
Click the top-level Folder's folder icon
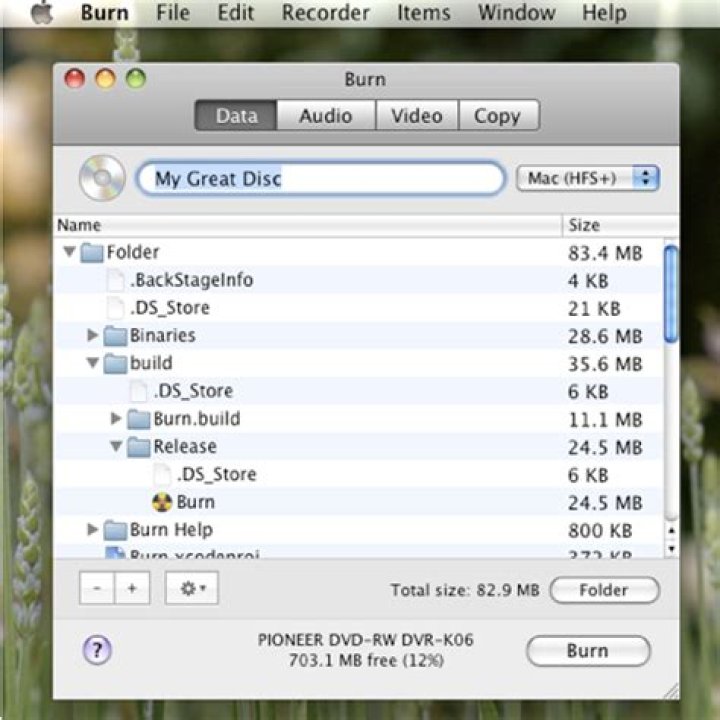(92, 252)
